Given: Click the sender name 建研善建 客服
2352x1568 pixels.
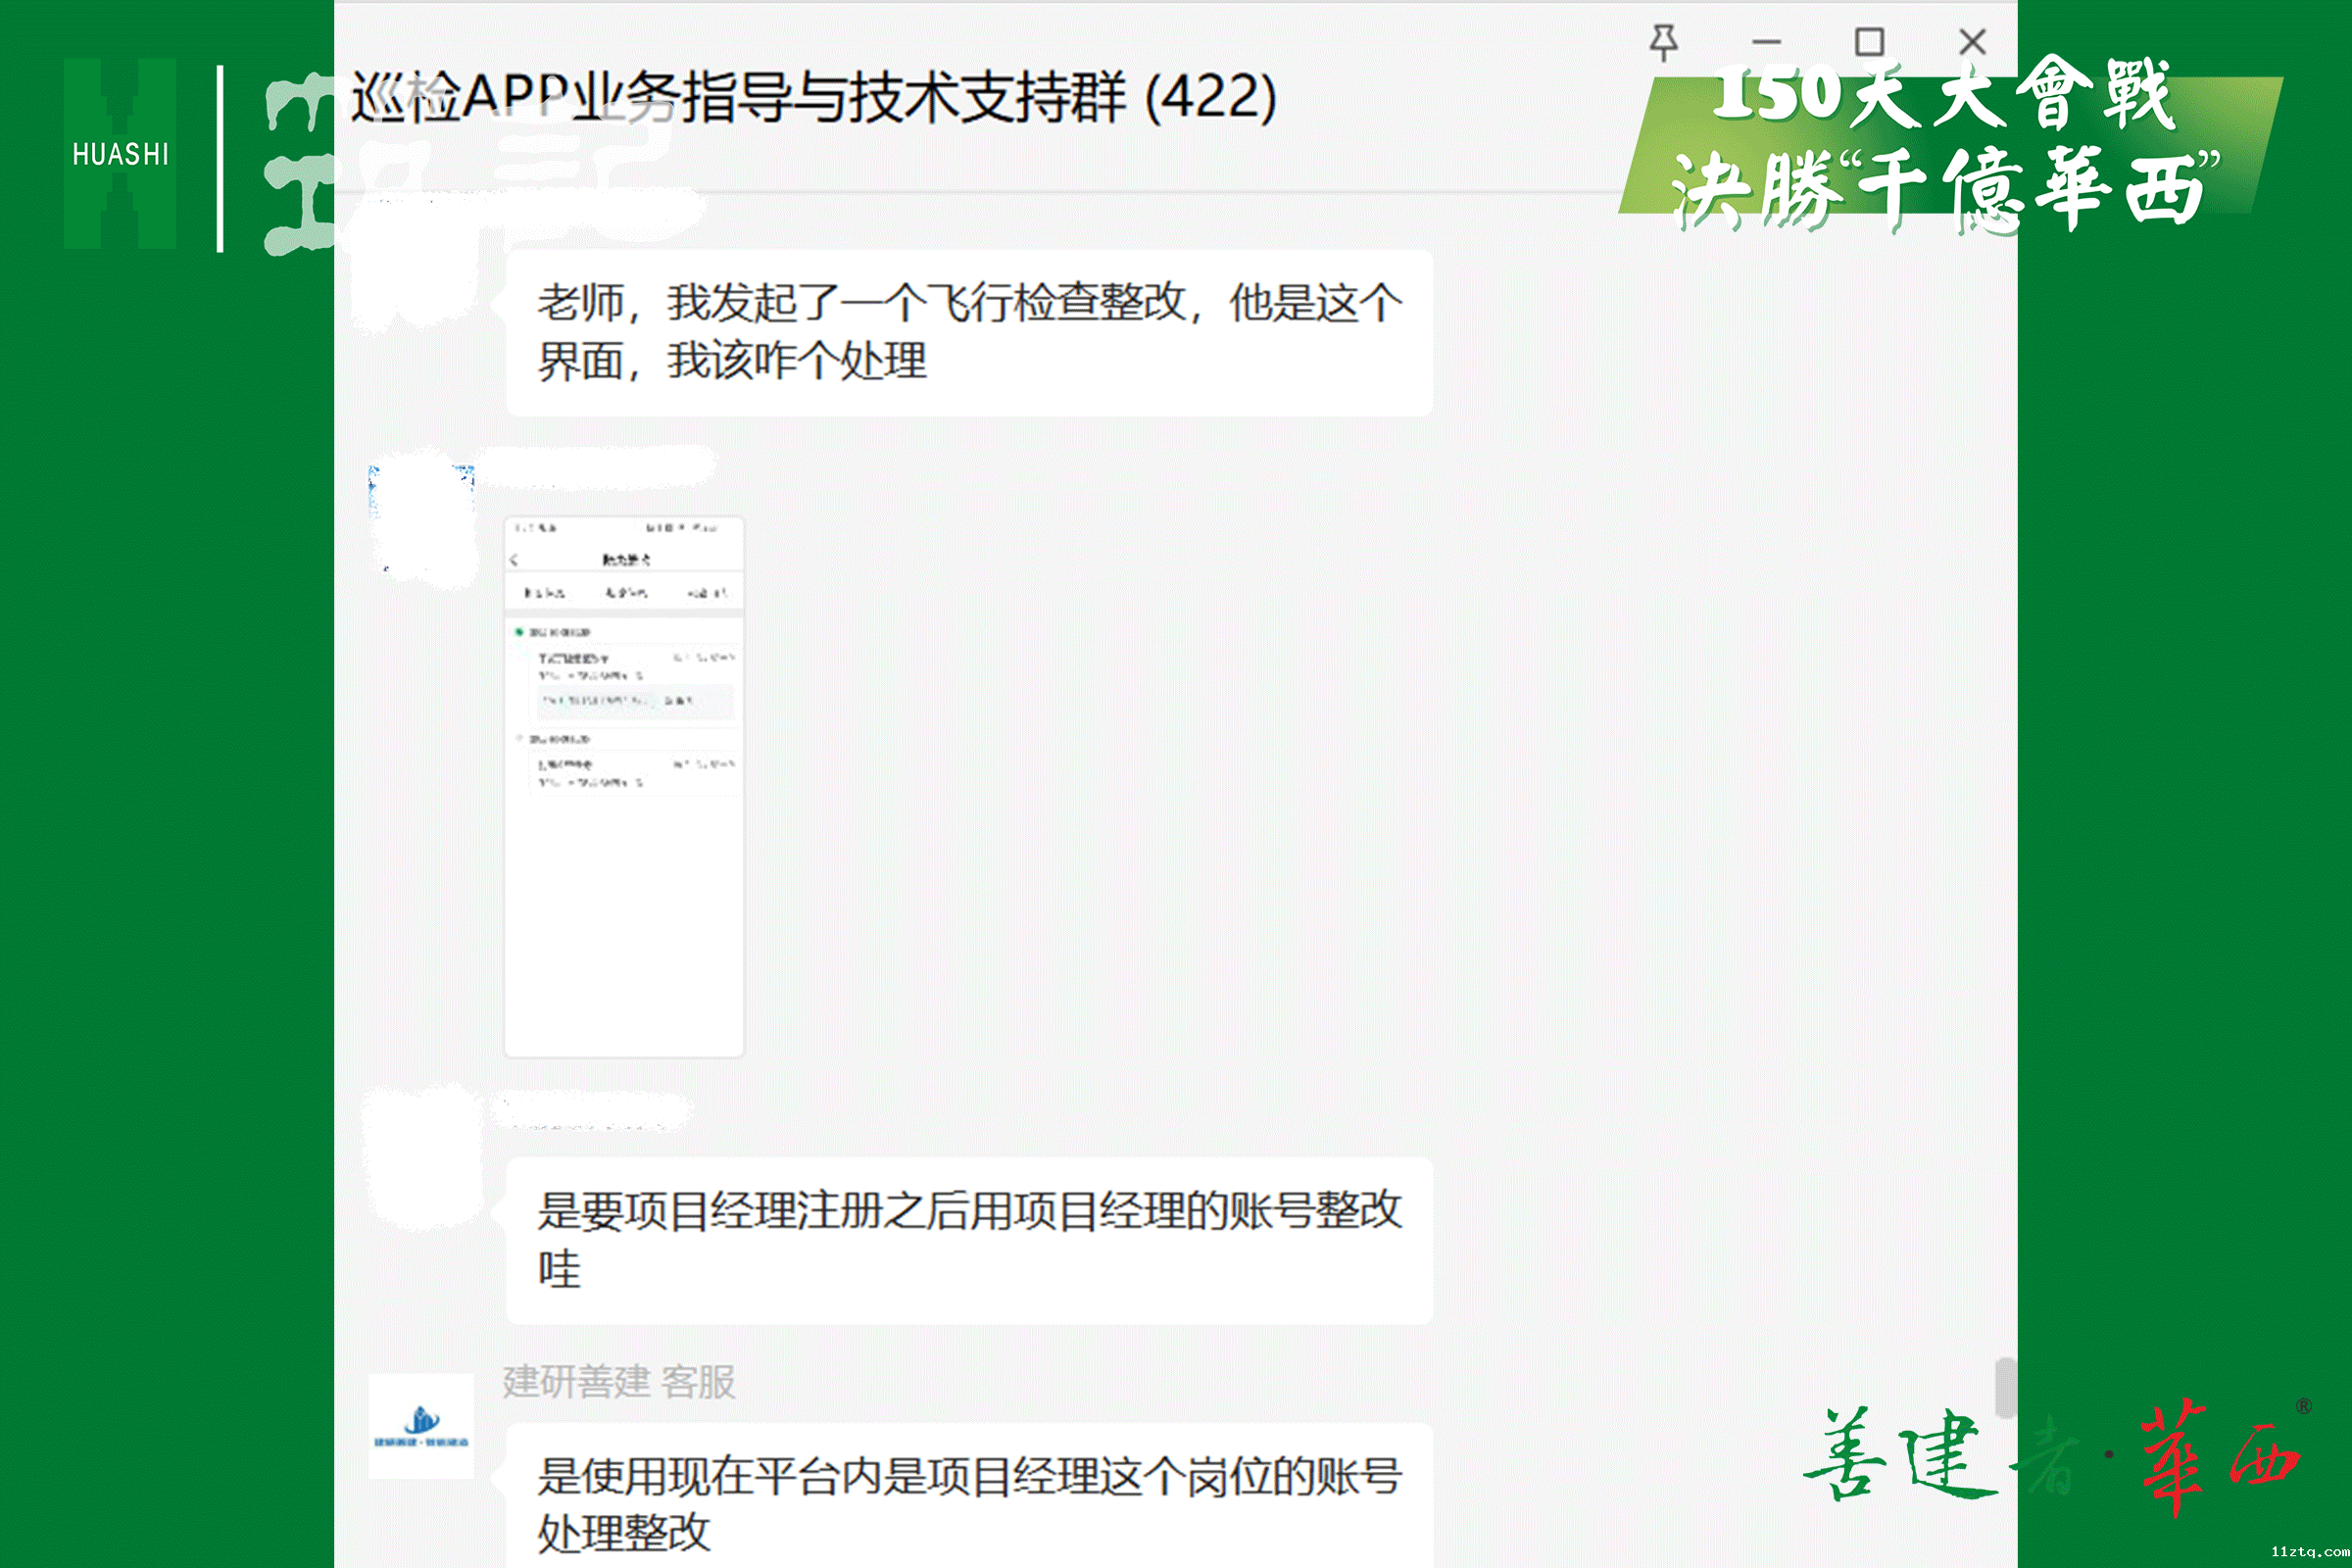Looking at the screenshot, I should point(619,1381).
